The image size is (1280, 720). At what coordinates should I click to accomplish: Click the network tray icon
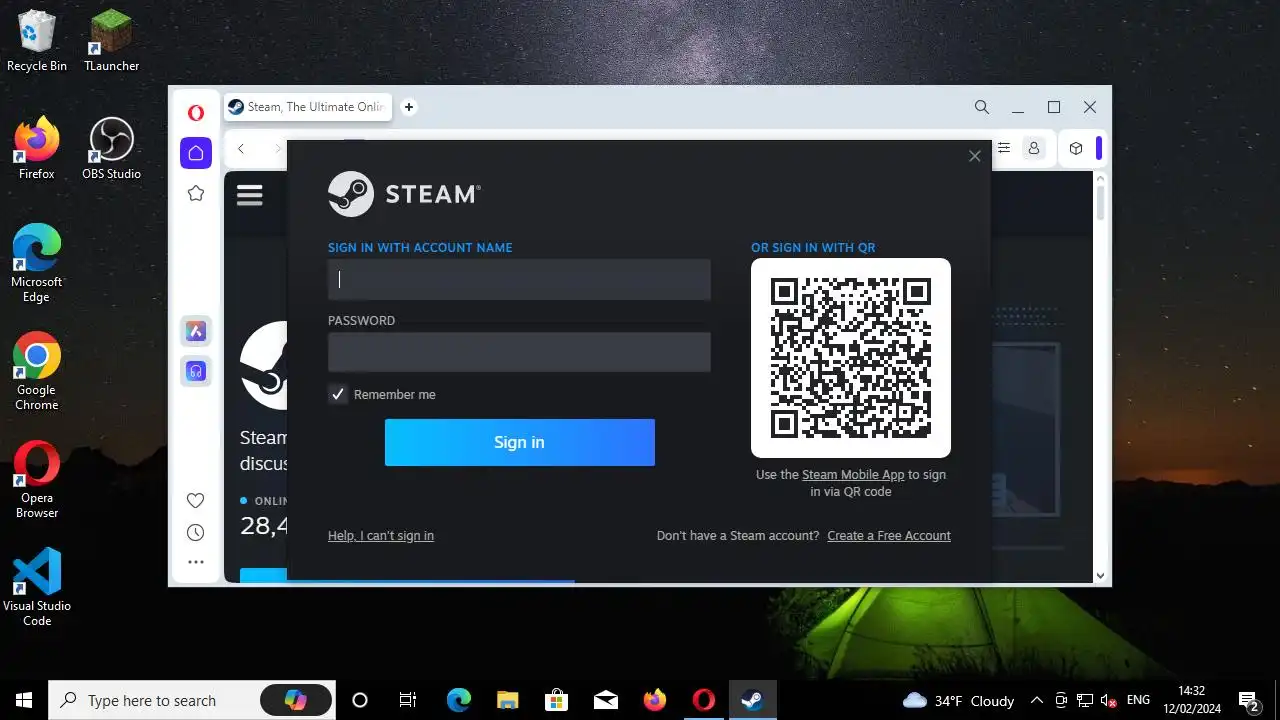click(x=1084, y=700)
